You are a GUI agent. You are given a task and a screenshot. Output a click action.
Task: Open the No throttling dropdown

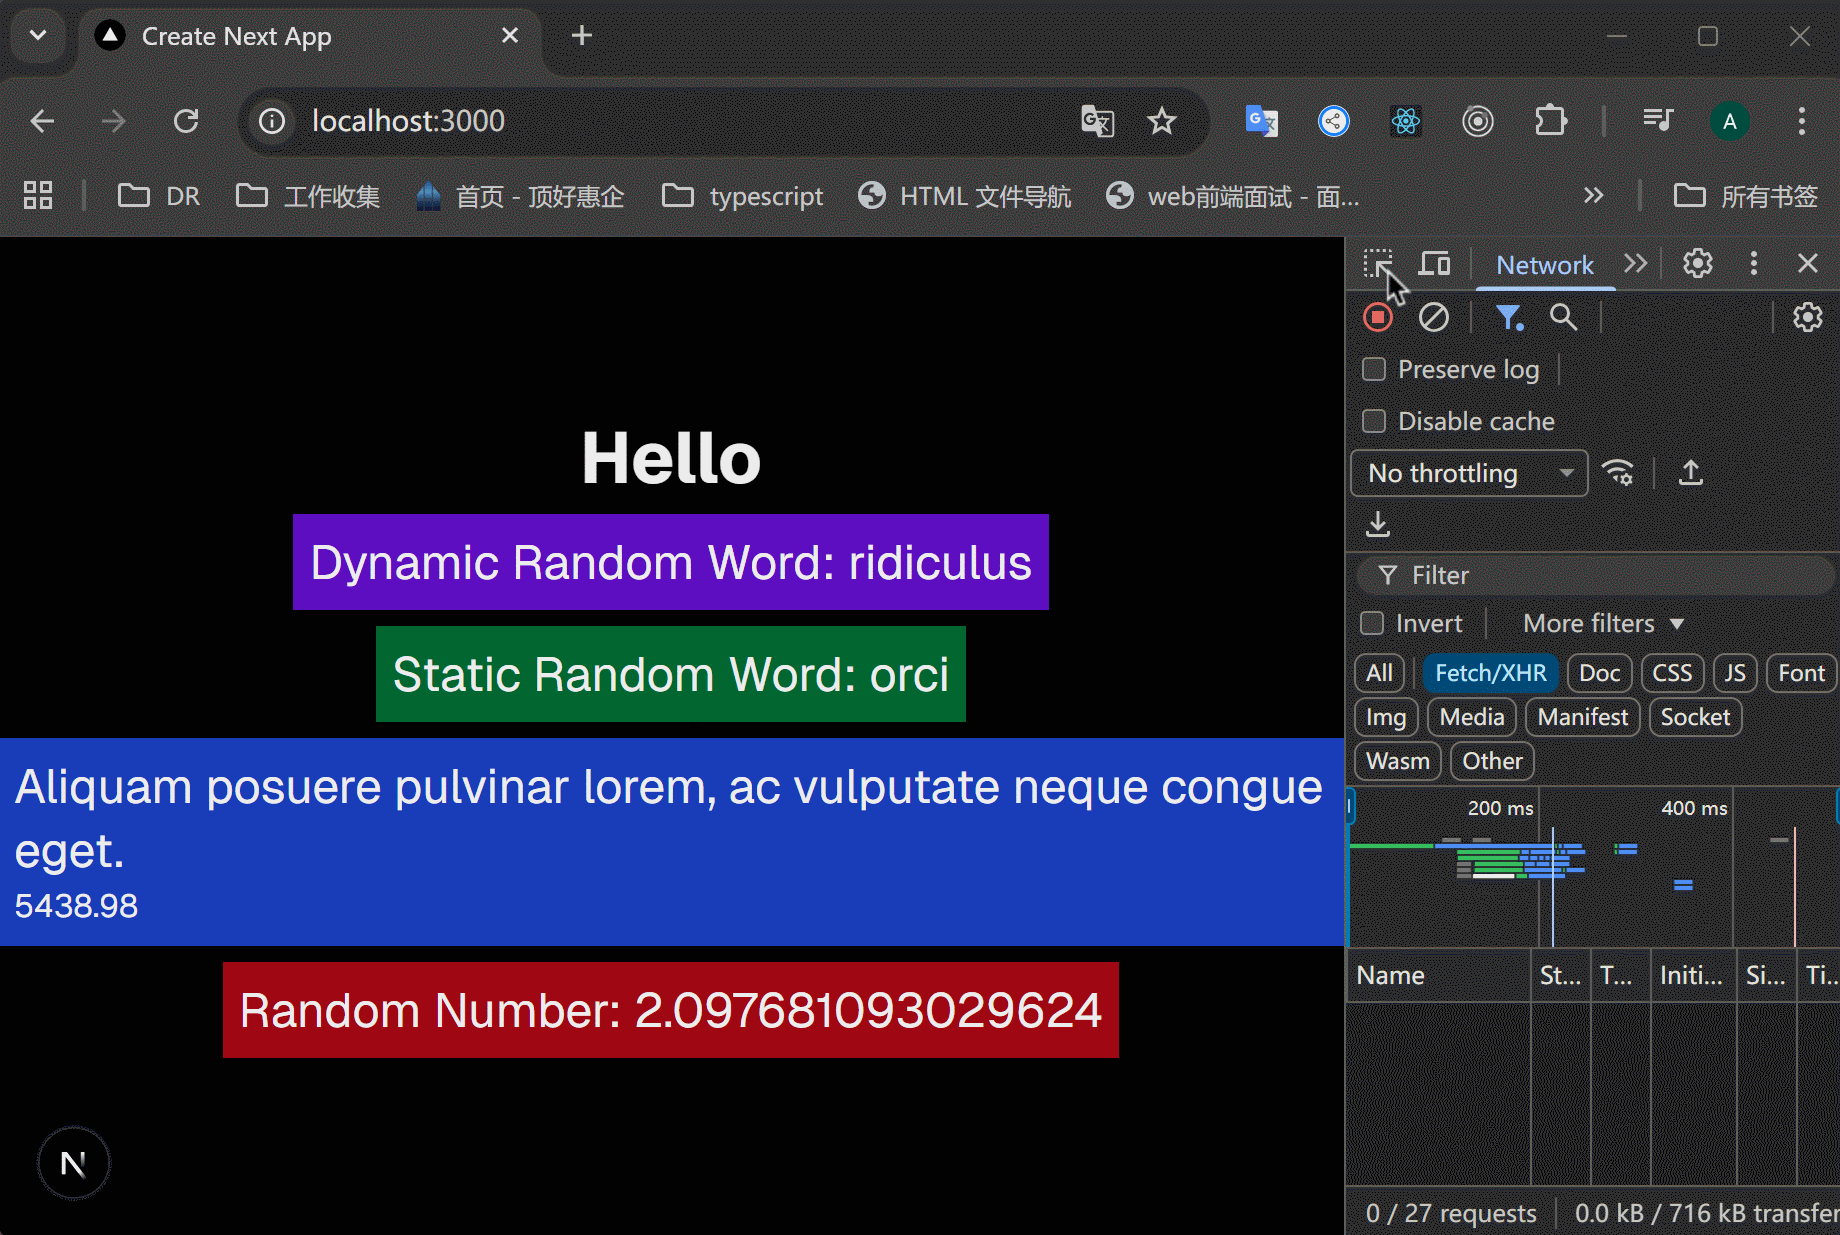click(x=1468, y=473)
